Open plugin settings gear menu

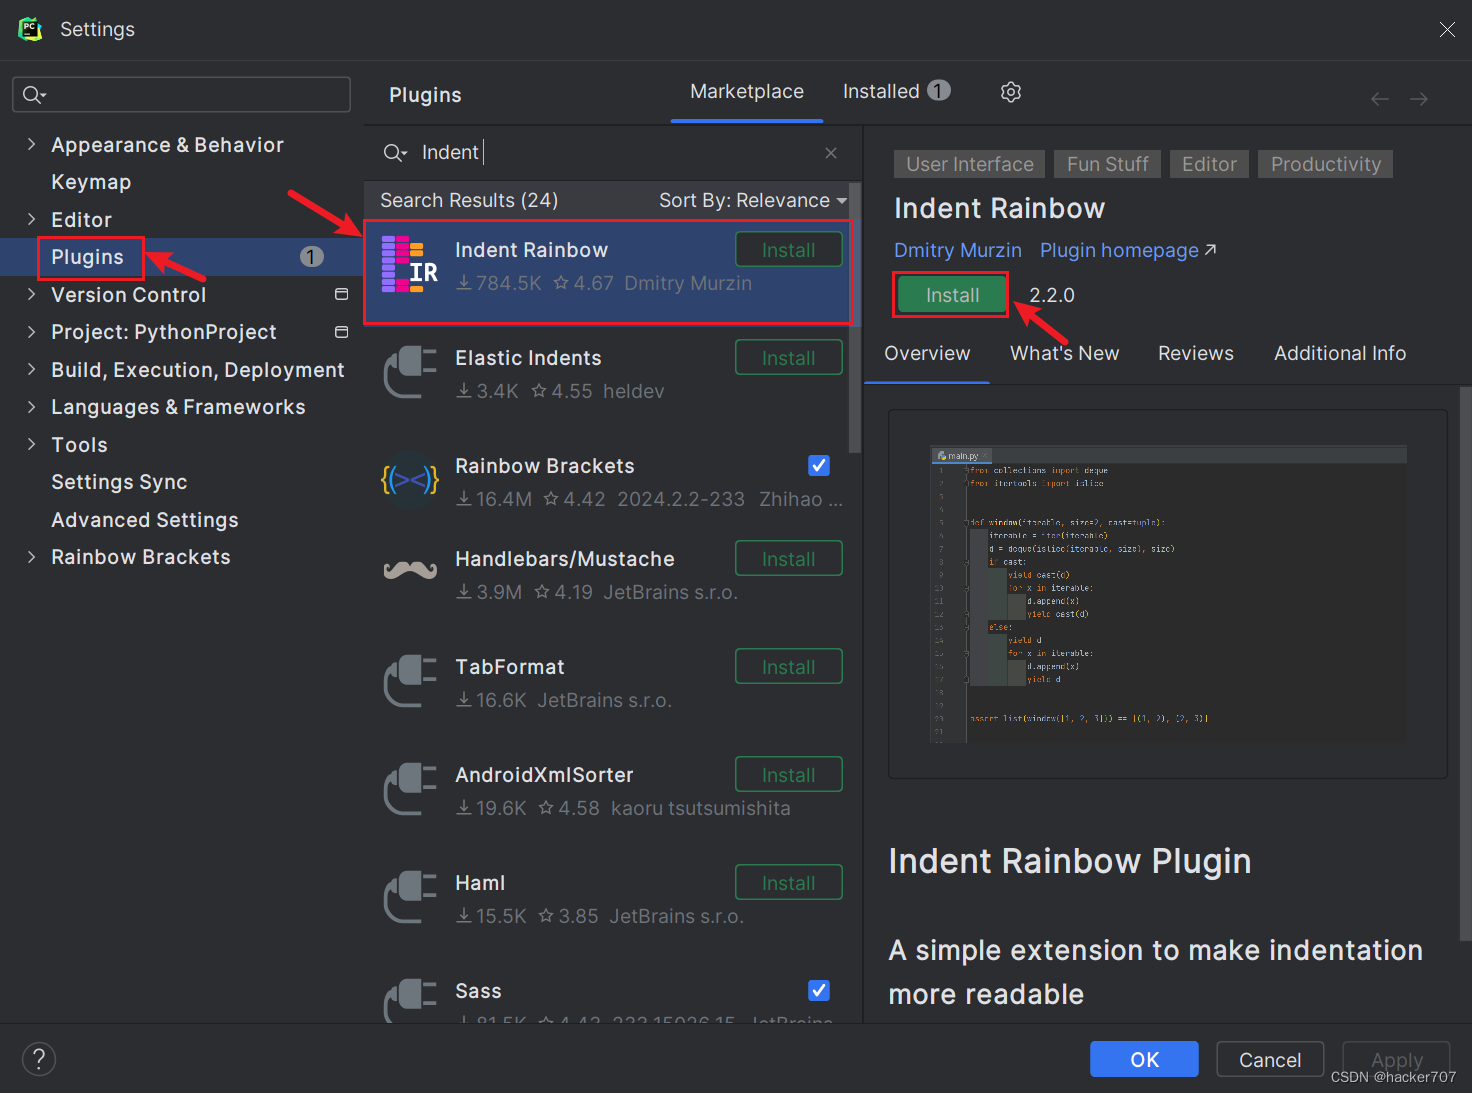click(1011, 92)
